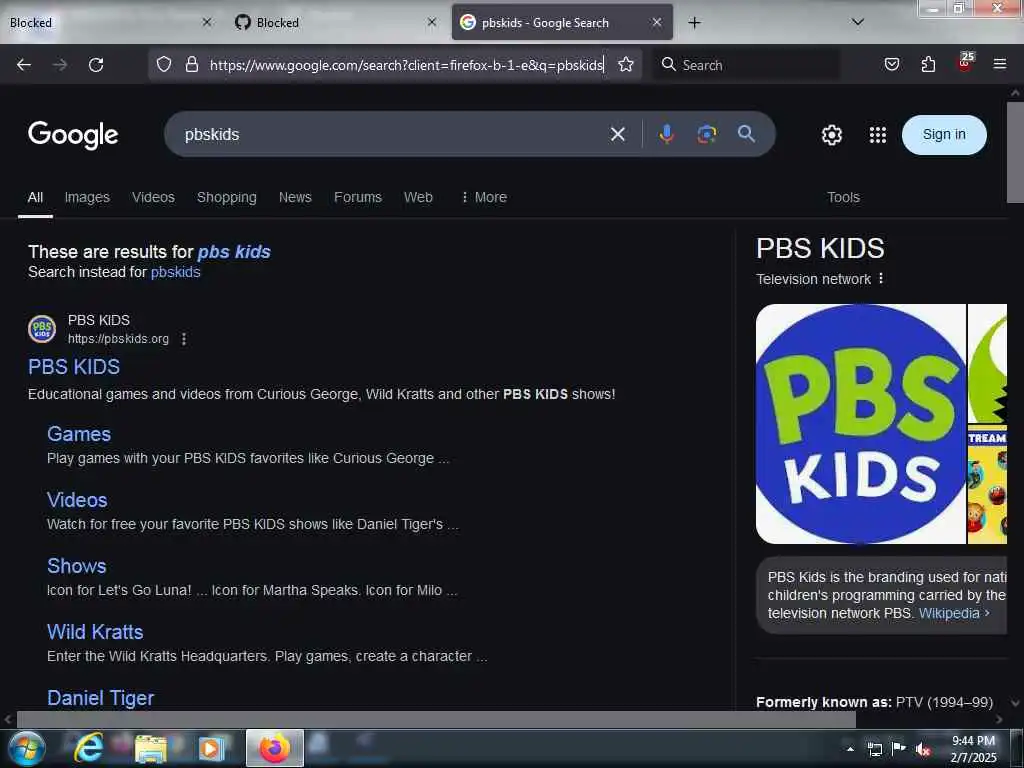Select the Web search tab

418,197
